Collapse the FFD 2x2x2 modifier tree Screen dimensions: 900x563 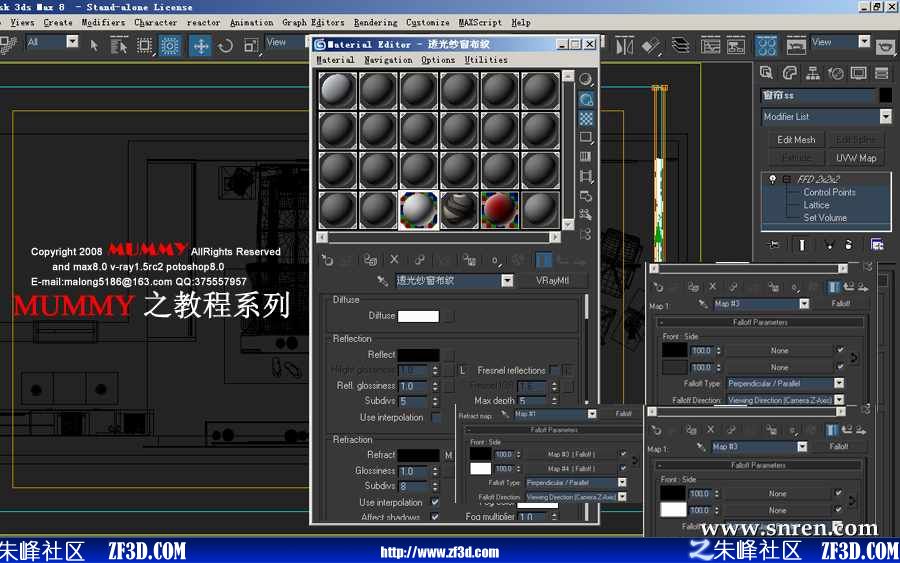tap(787, 179)
